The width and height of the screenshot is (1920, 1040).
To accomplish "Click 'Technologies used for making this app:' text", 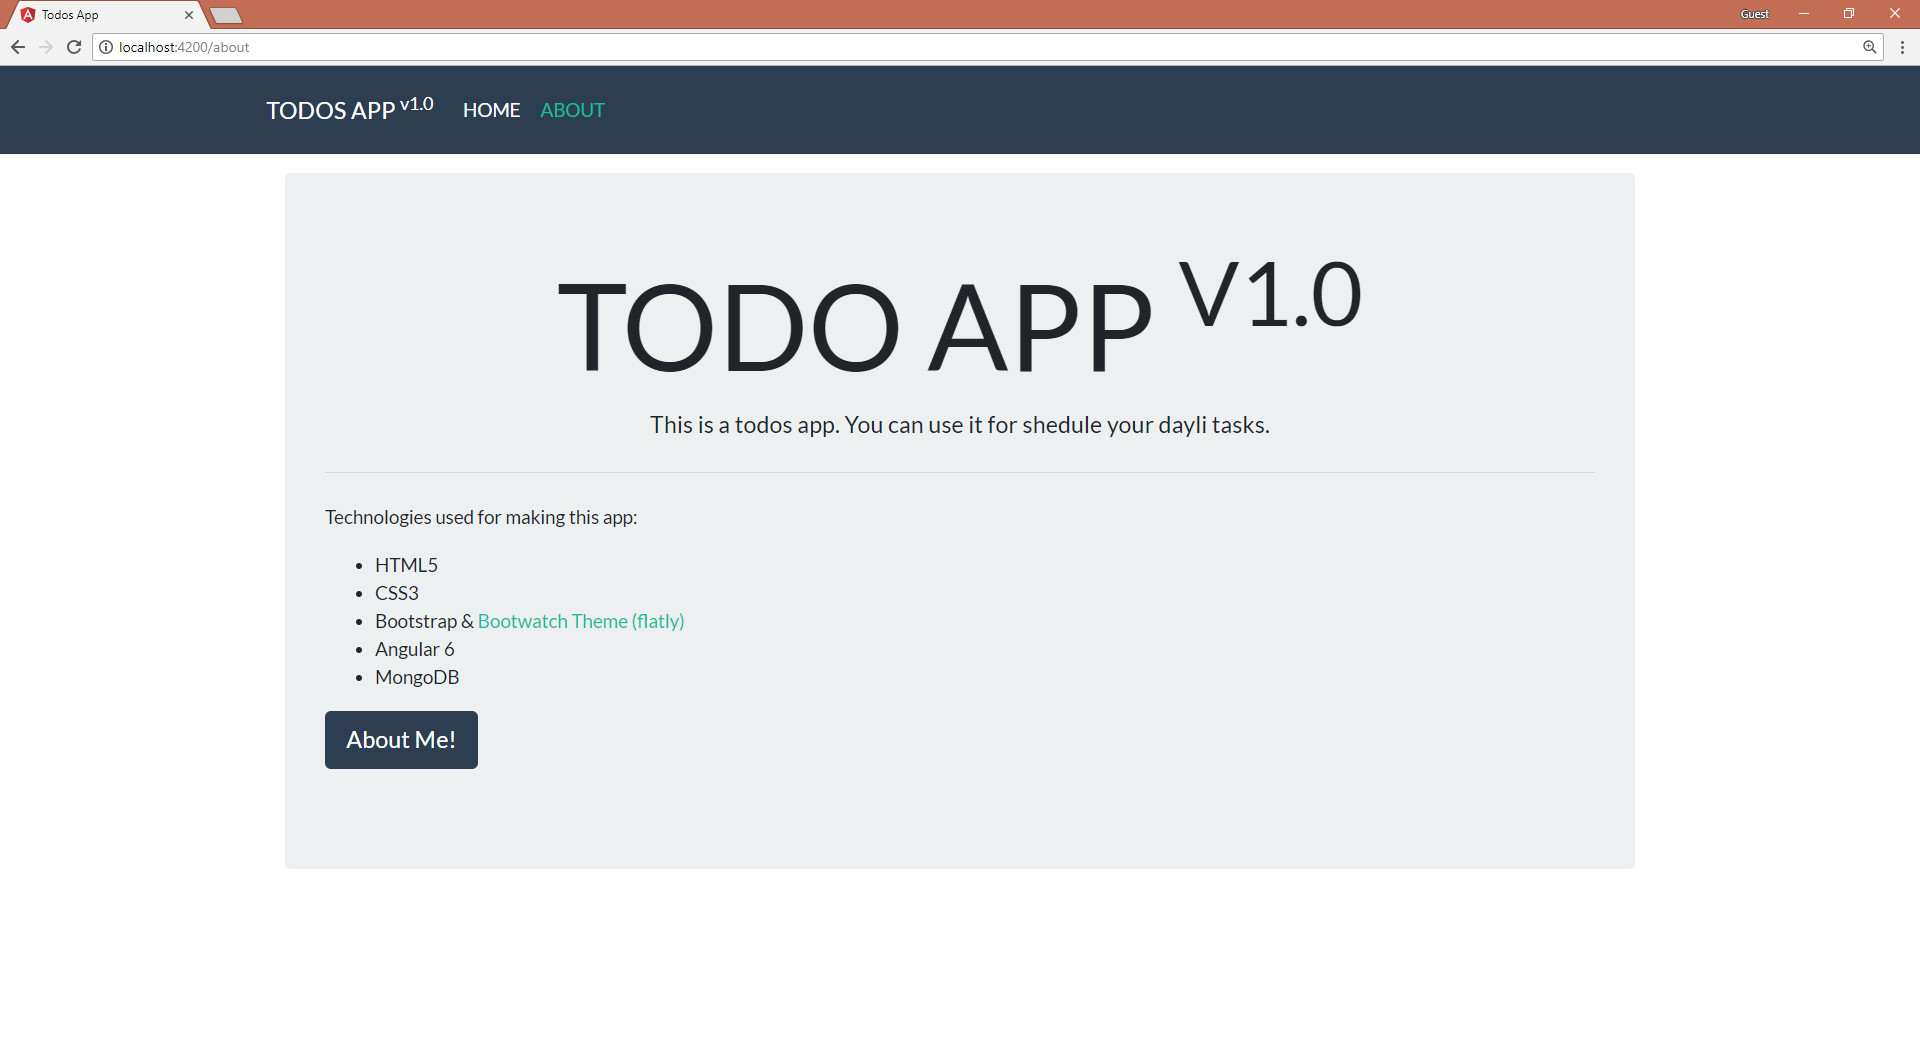I will 481,517.
